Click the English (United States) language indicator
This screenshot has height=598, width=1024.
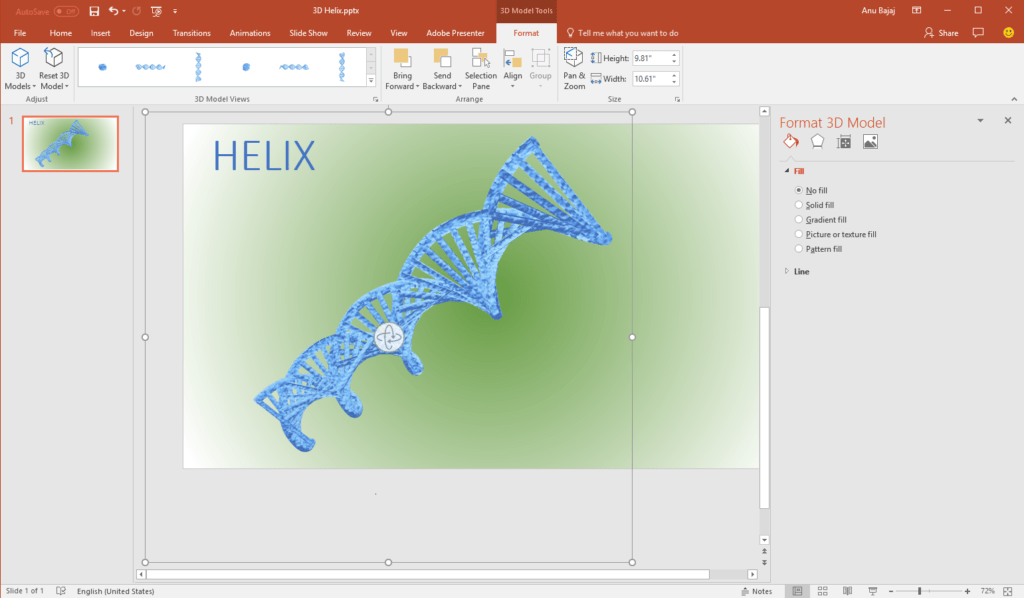pos(116,591)
